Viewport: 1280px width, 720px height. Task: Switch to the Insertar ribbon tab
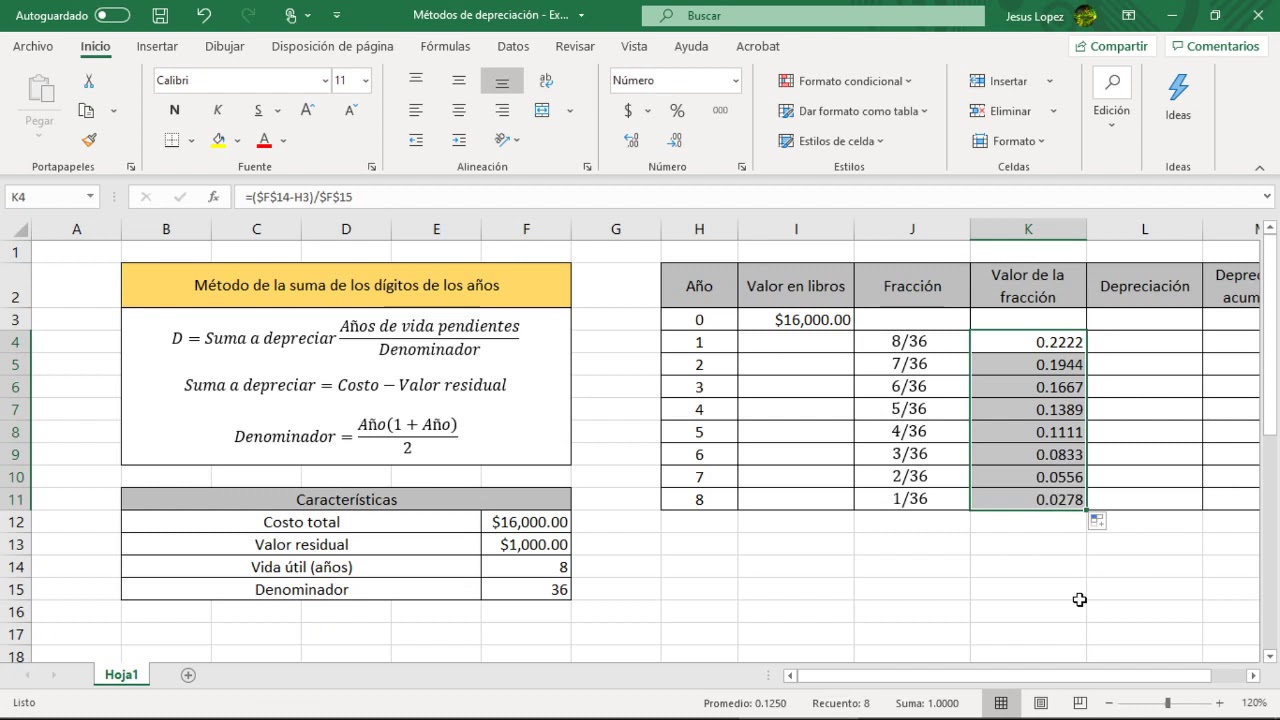157,46
